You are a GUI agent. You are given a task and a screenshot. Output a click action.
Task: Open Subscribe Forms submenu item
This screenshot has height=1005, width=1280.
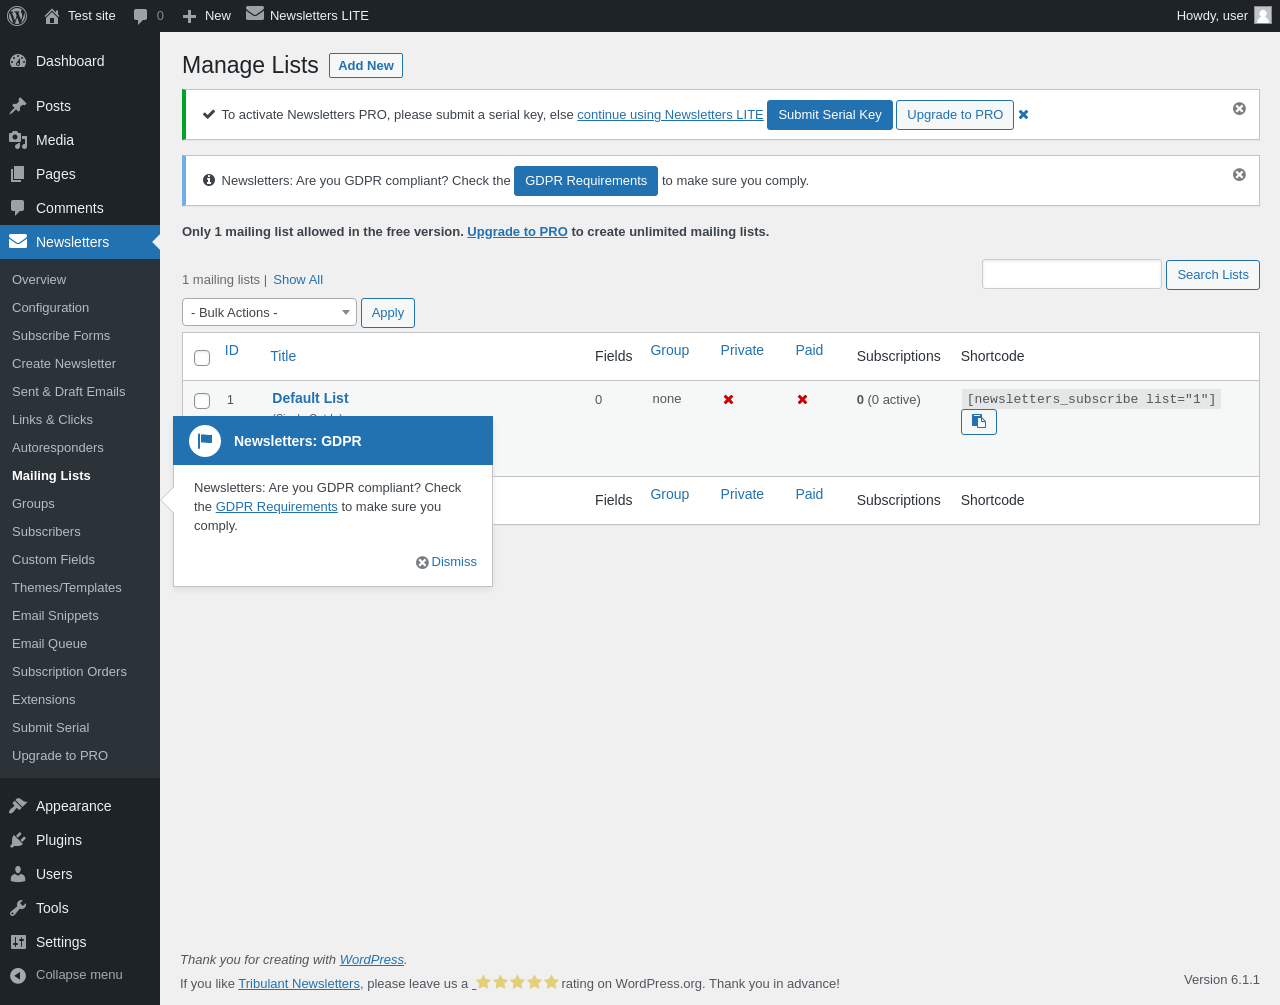[61, 336]
